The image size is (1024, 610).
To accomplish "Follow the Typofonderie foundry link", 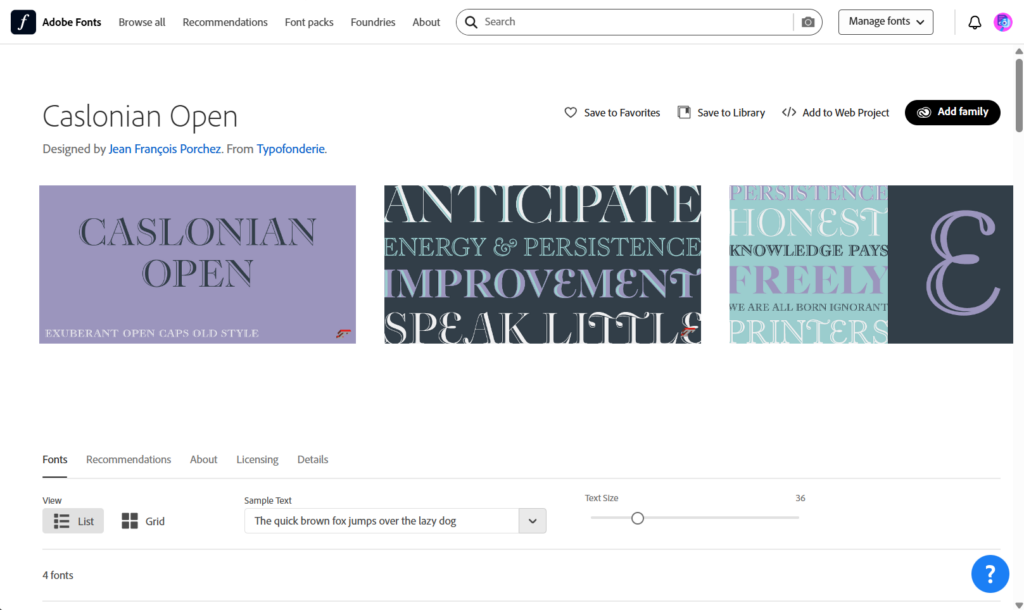I will [x=291, y=149].
